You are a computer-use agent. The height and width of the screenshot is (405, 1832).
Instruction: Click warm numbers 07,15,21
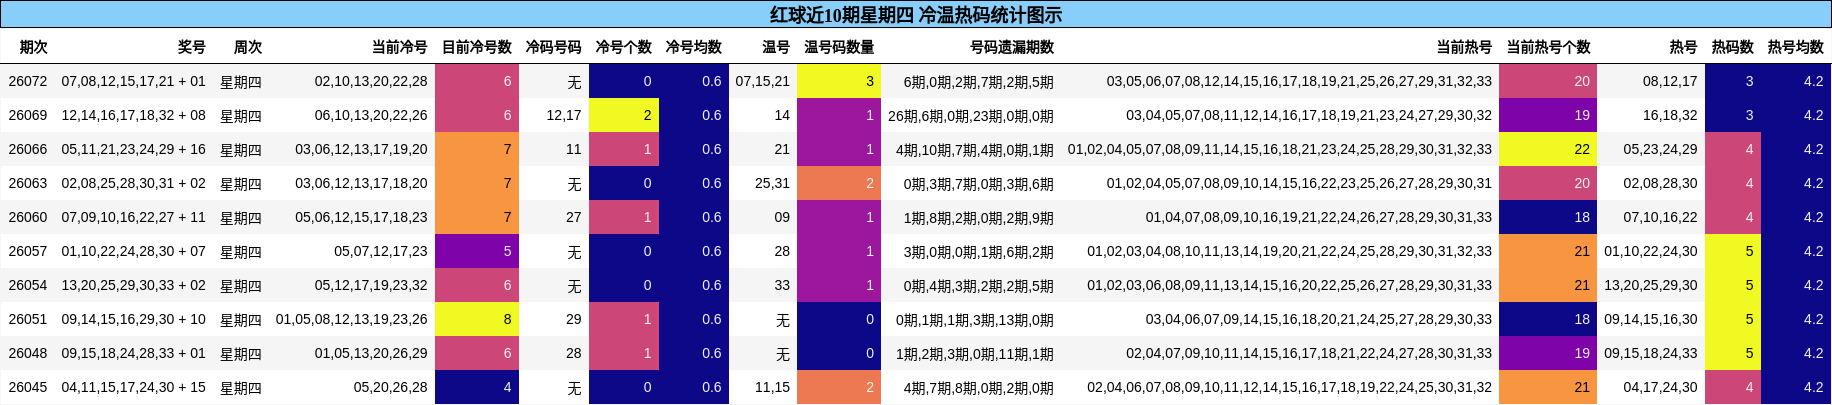click(x=763, y=81)
